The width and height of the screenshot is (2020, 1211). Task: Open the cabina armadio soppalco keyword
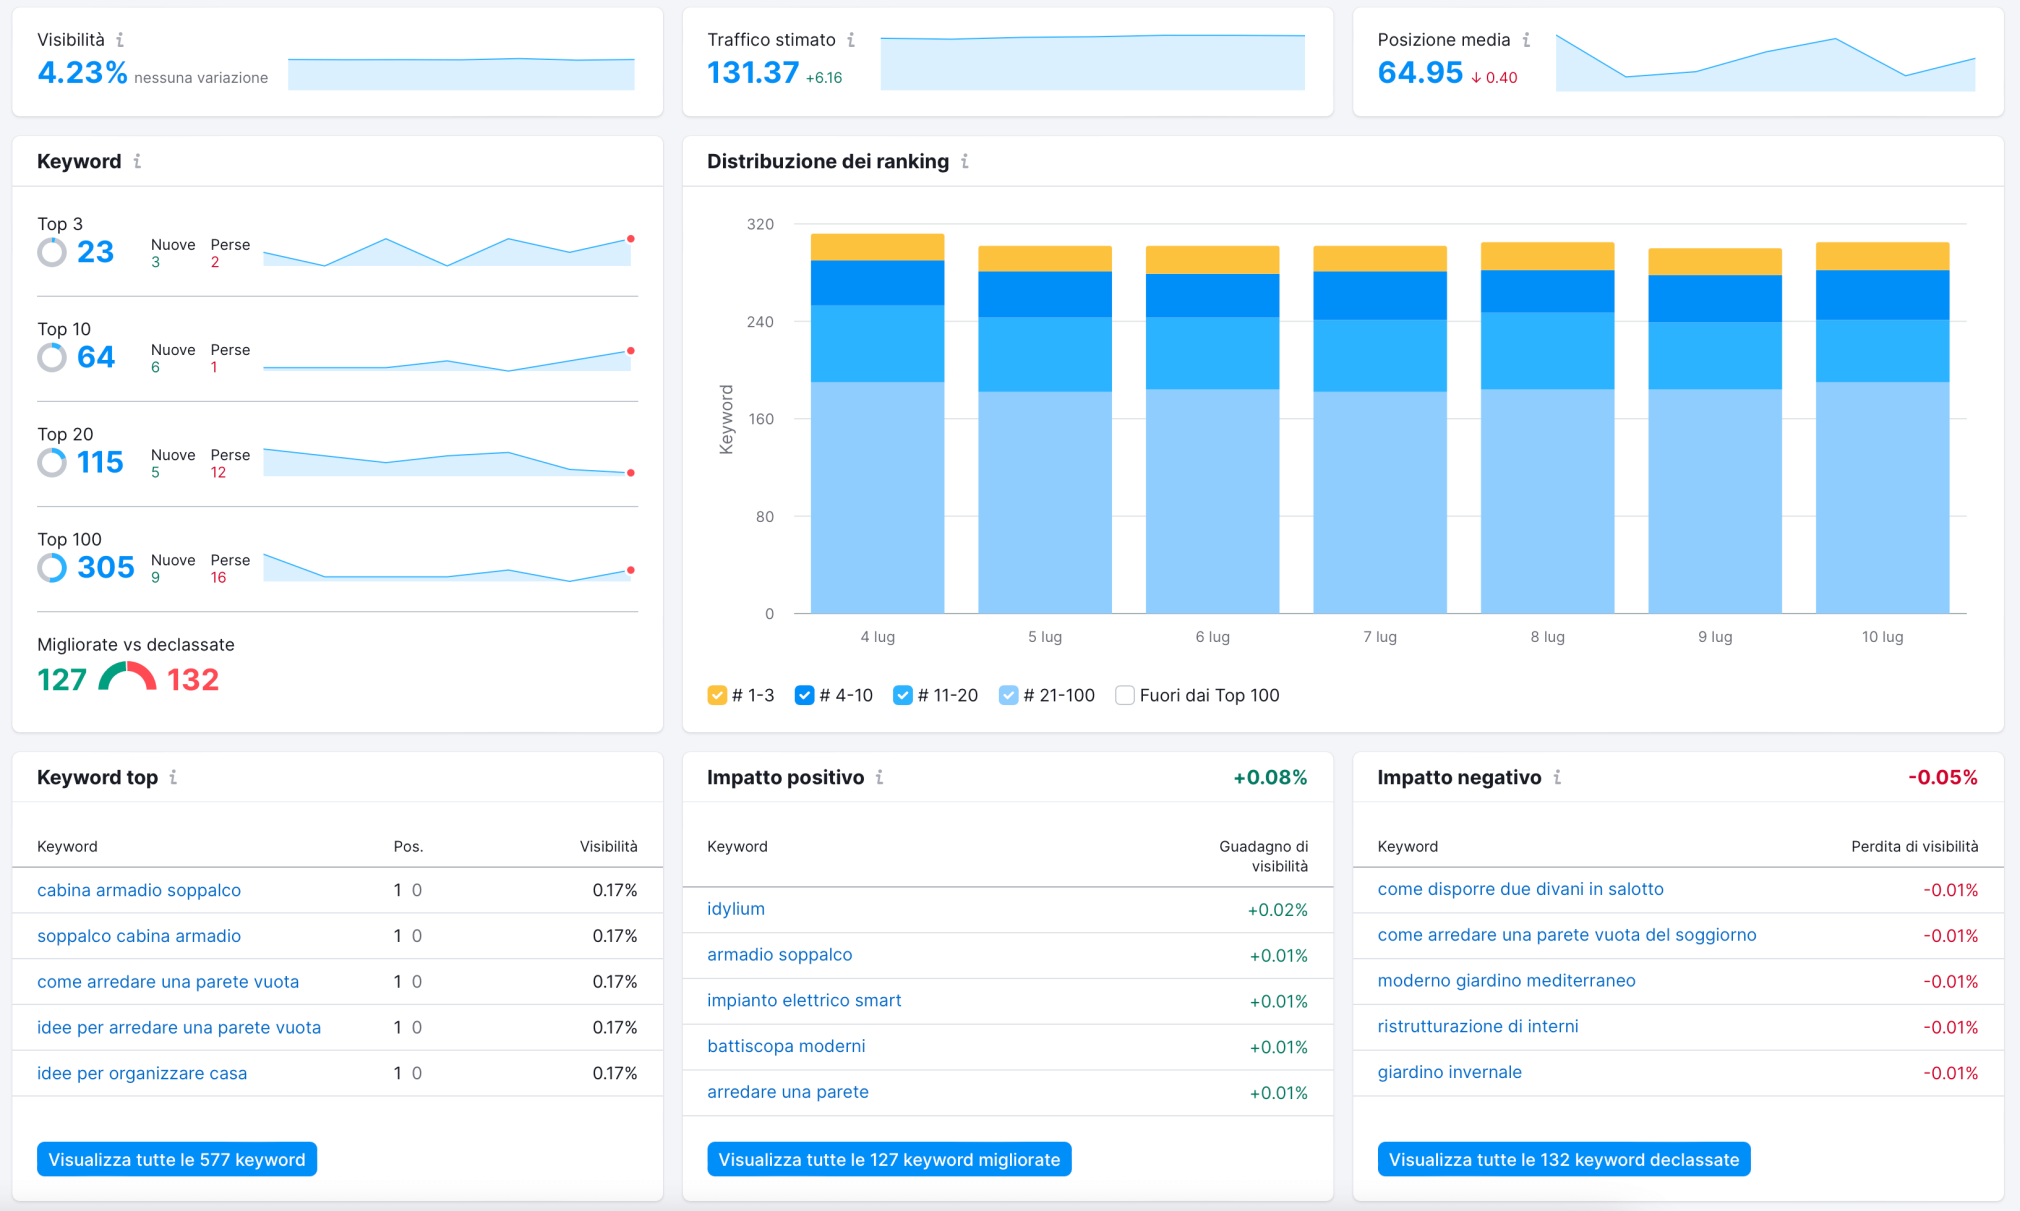[139, 890]
